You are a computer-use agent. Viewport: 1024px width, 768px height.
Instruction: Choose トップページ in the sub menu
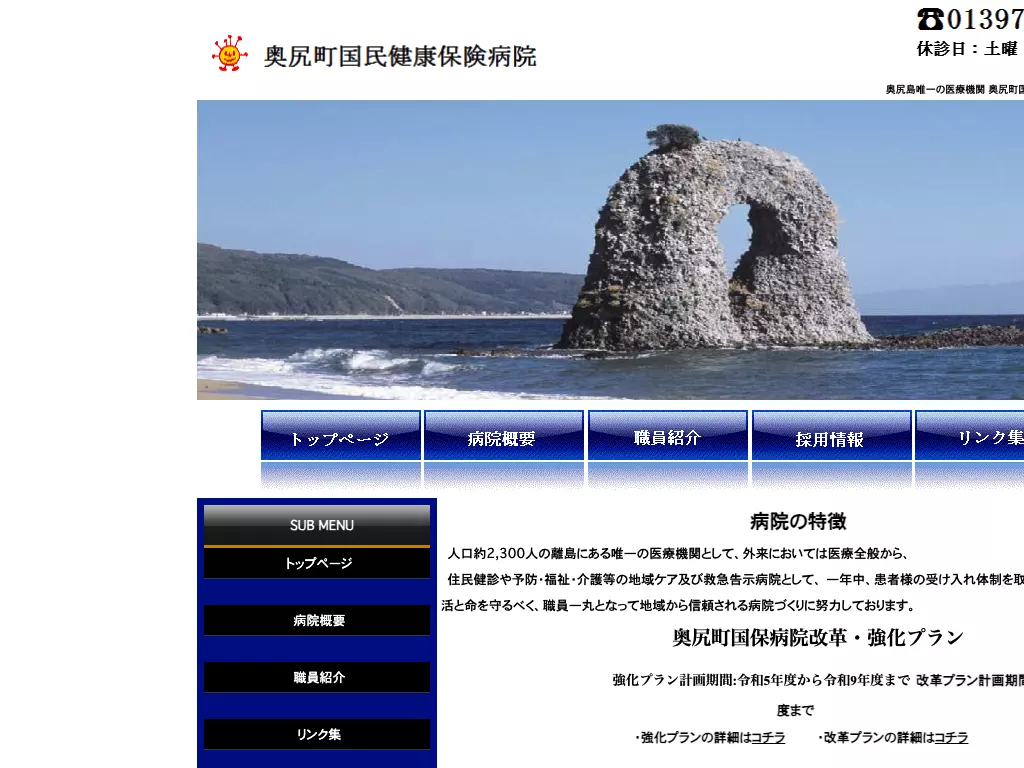[x=317, y=563]
